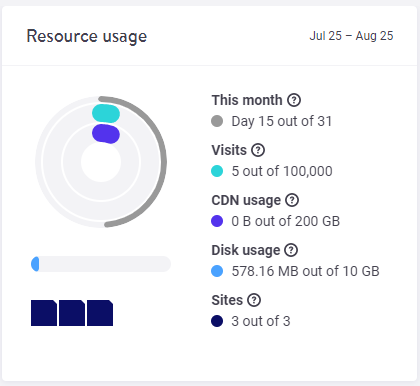
Task: Click the gray This month legend dot
Action: tap(217, 121)
